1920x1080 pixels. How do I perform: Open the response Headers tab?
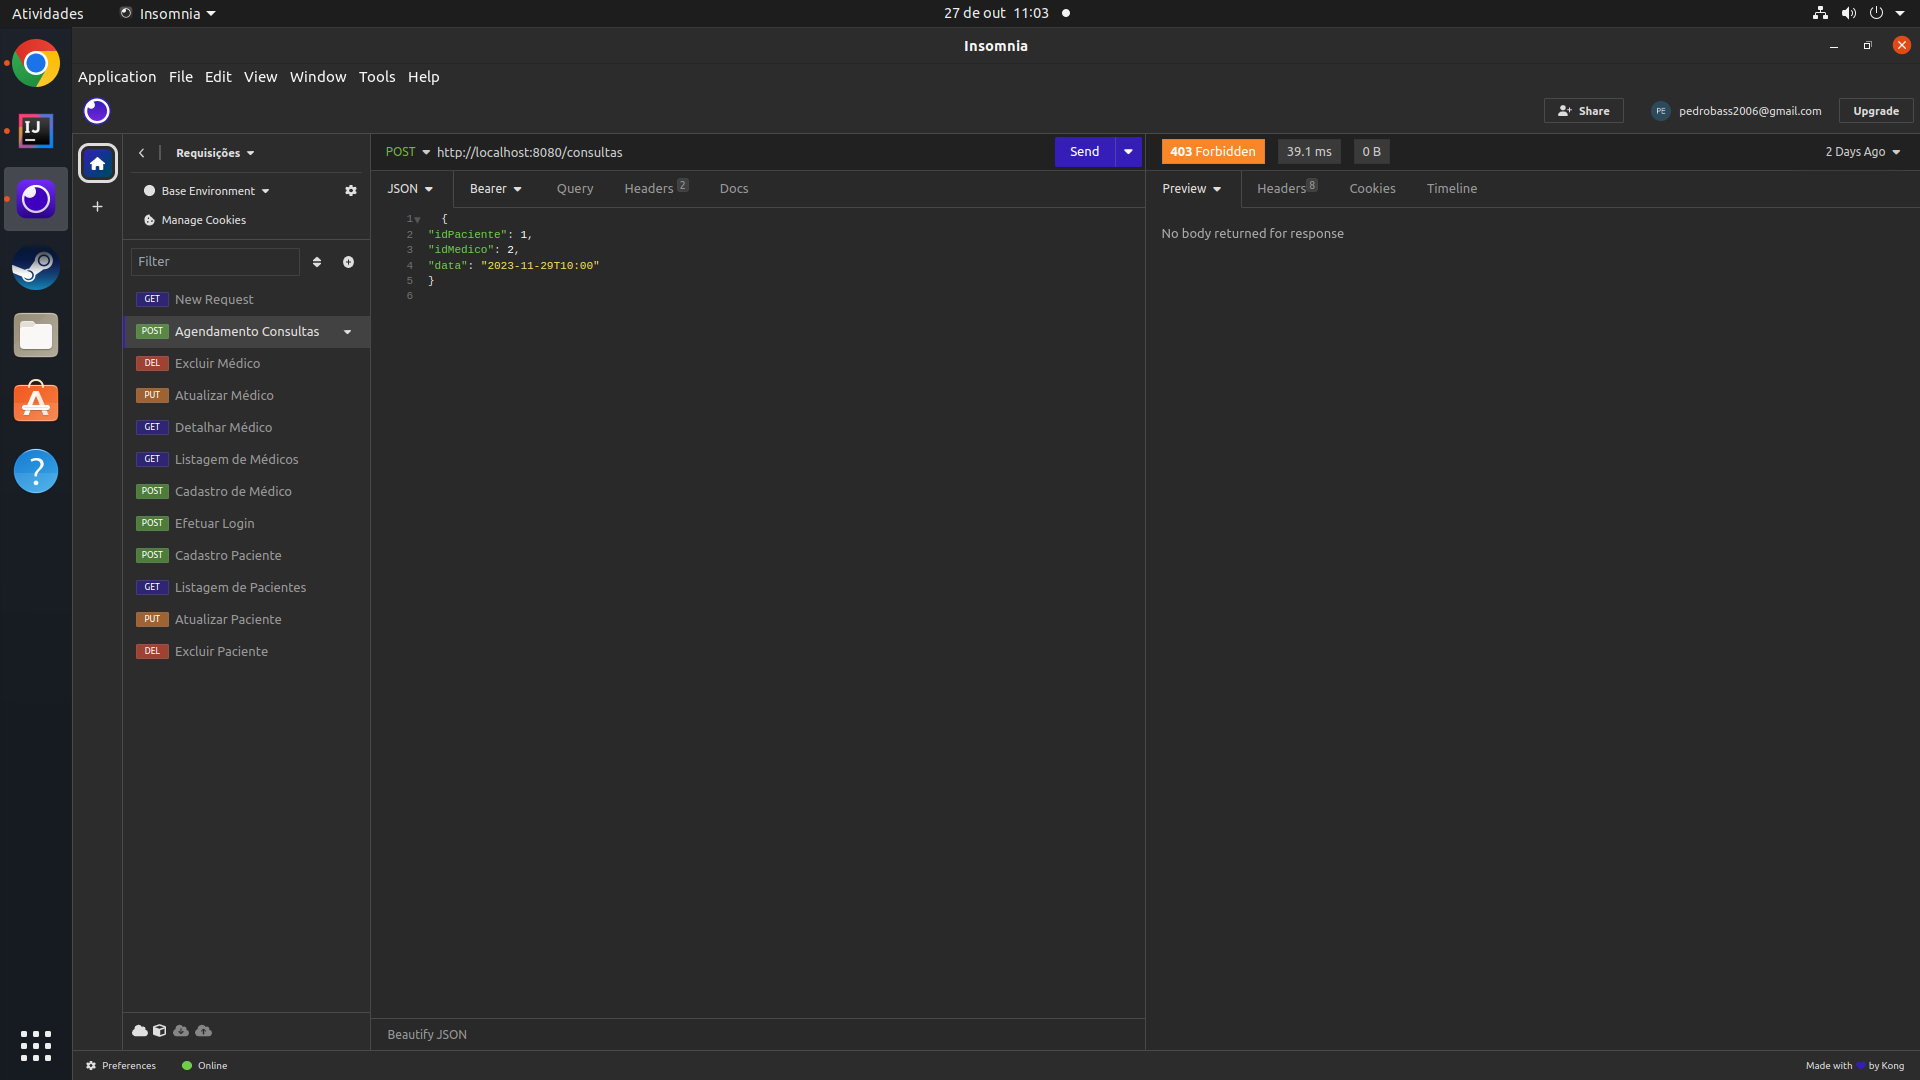point(1287,188)
